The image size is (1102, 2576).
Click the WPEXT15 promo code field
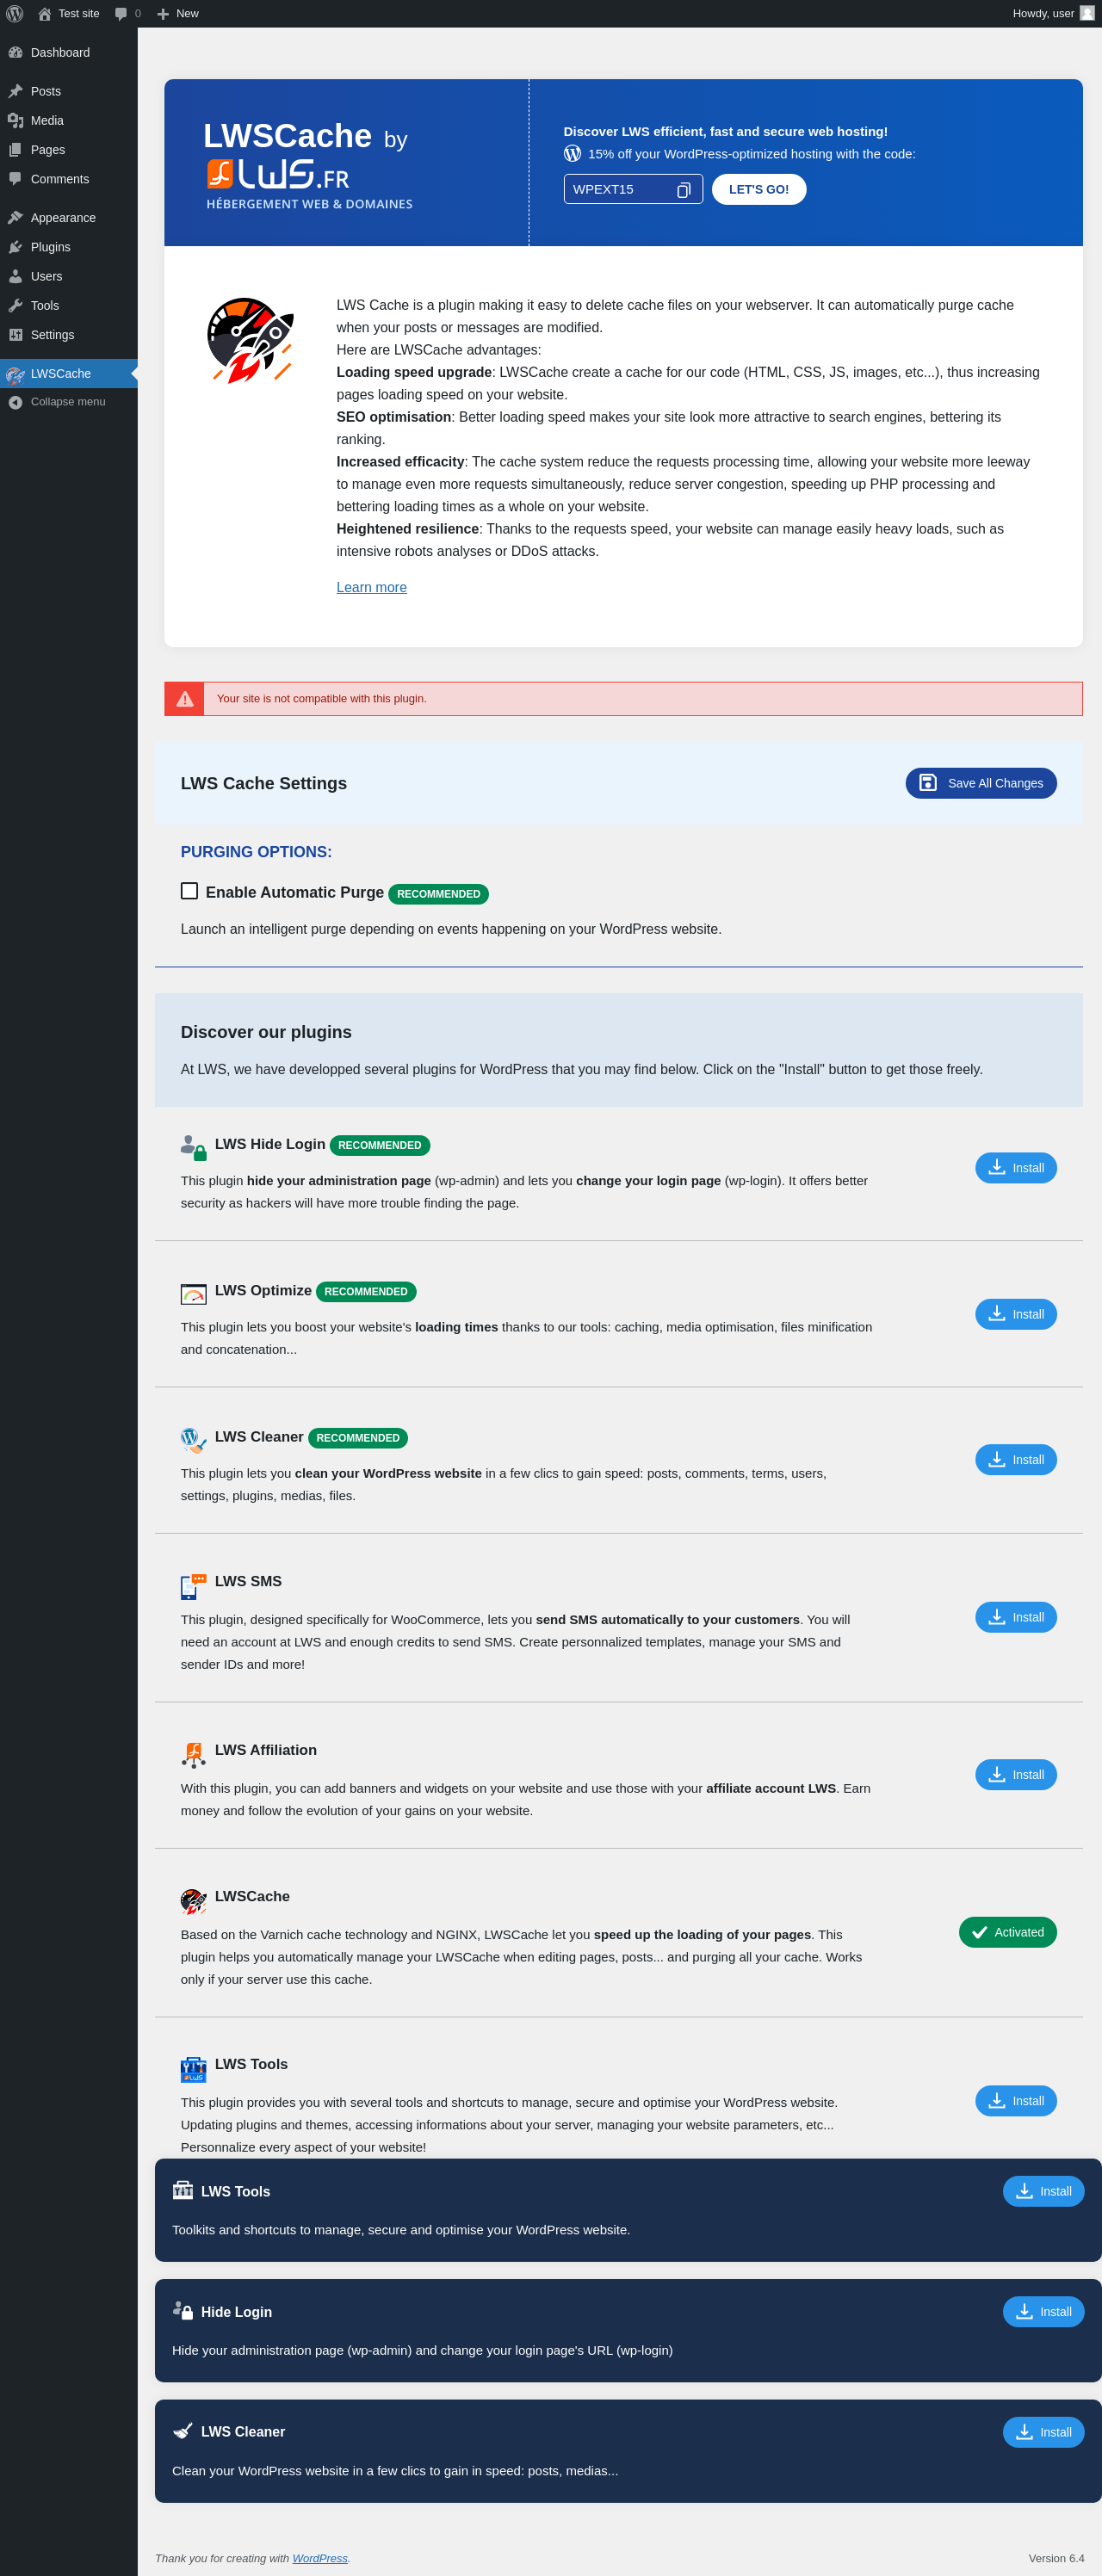pos(620,190)
